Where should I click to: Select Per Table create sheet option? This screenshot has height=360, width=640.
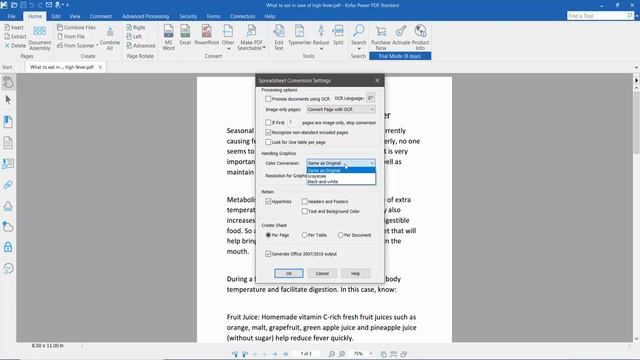(304, 235)
